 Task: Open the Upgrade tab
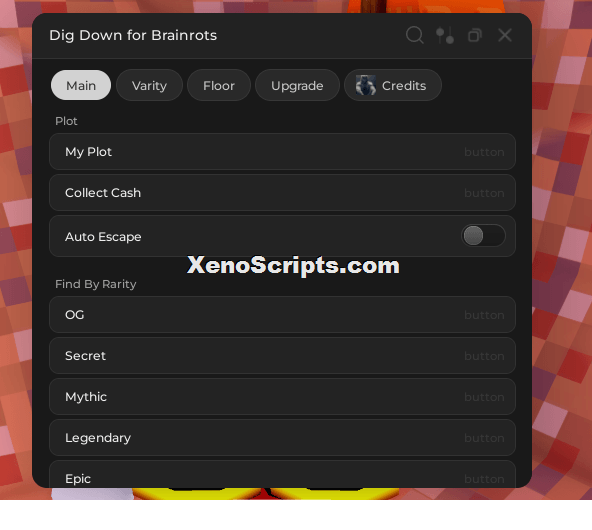tap(297, 85)
